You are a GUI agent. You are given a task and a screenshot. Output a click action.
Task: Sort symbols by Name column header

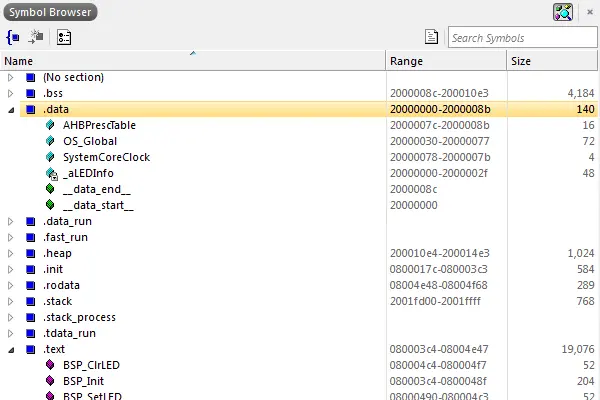click(190, 61)
